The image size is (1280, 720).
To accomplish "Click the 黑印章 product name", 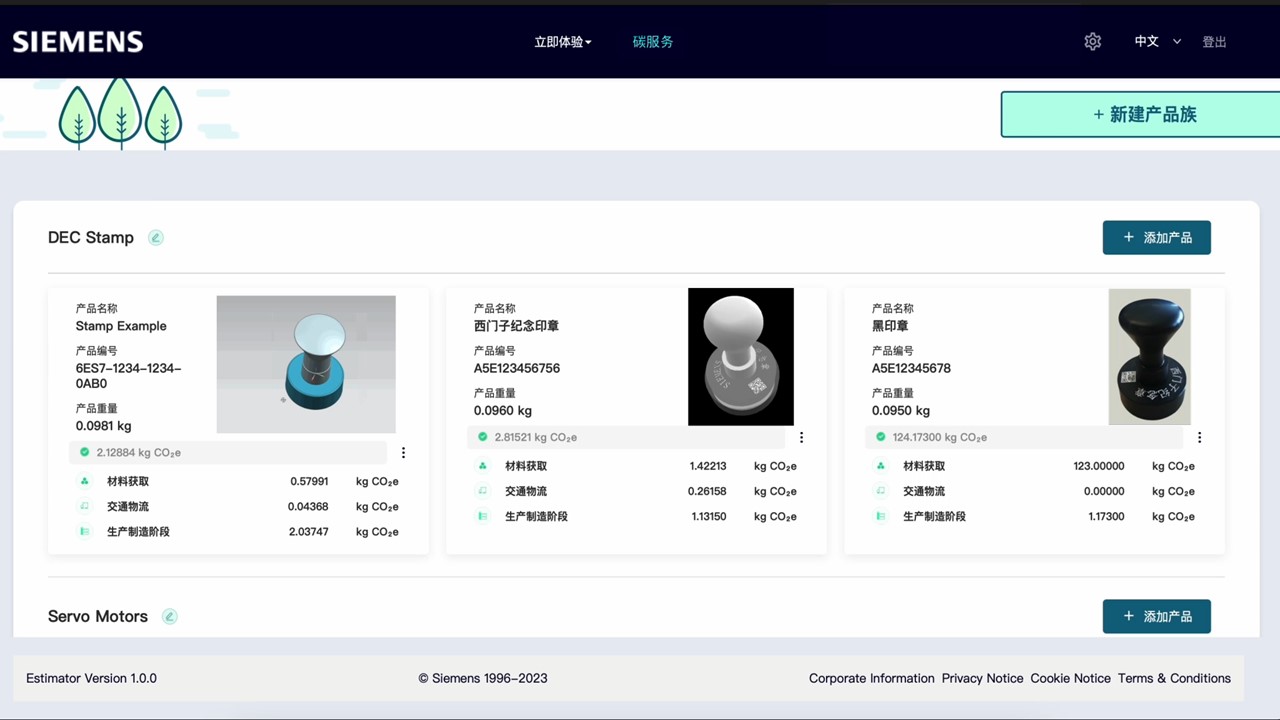I will click(x=890, y=326).
